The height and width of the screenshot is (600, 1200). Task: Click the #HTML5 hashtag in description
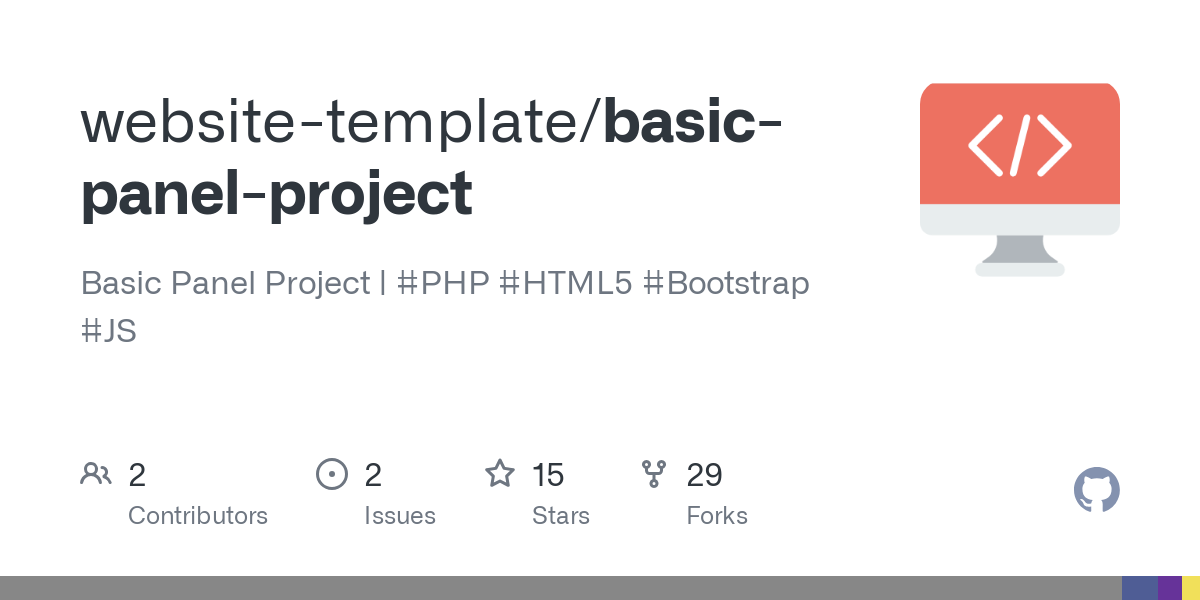point(566,283)
